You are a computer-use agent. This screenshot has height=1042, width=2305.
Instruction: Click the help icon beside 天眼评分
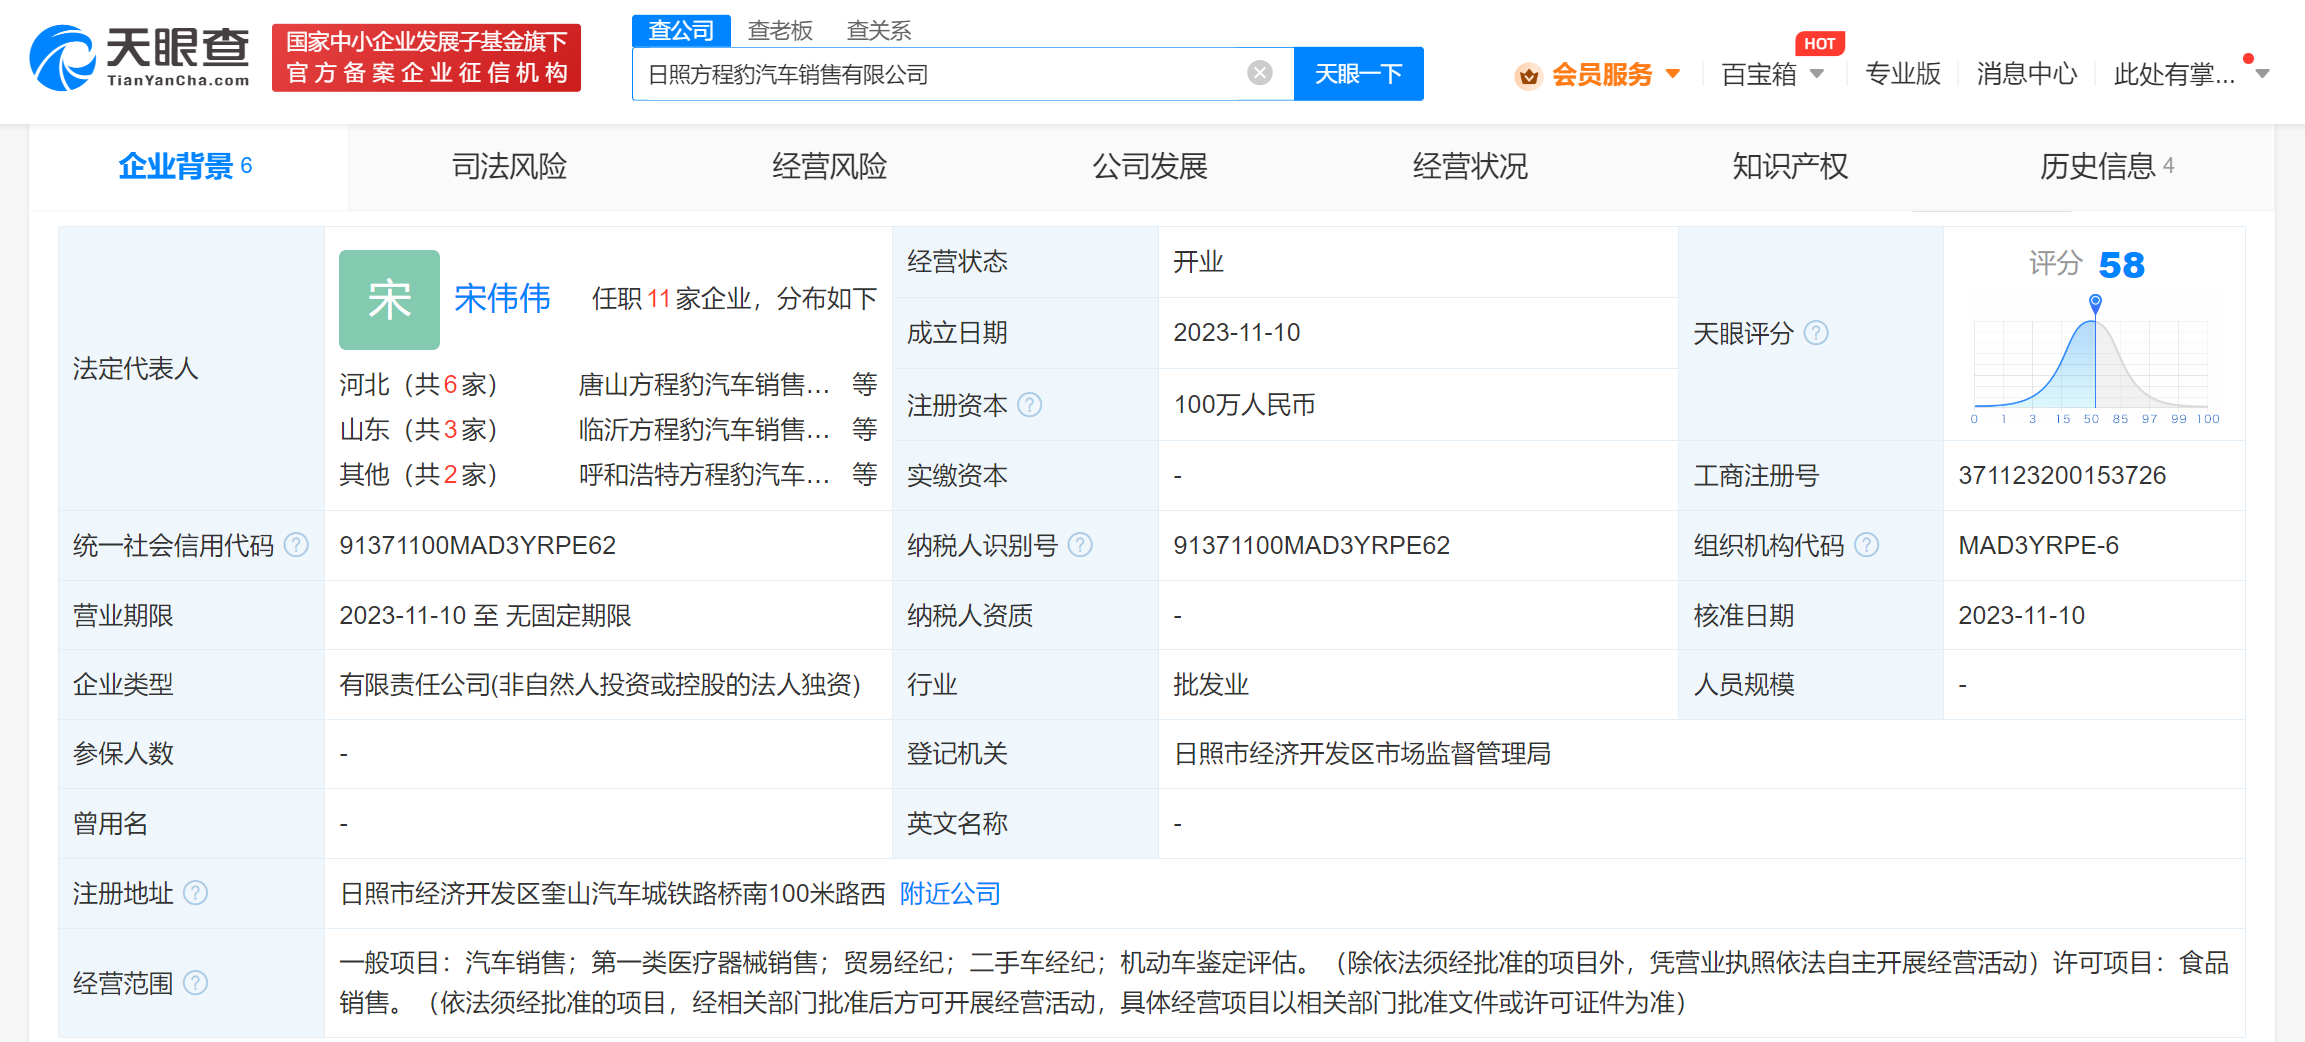pos(1816,333)
